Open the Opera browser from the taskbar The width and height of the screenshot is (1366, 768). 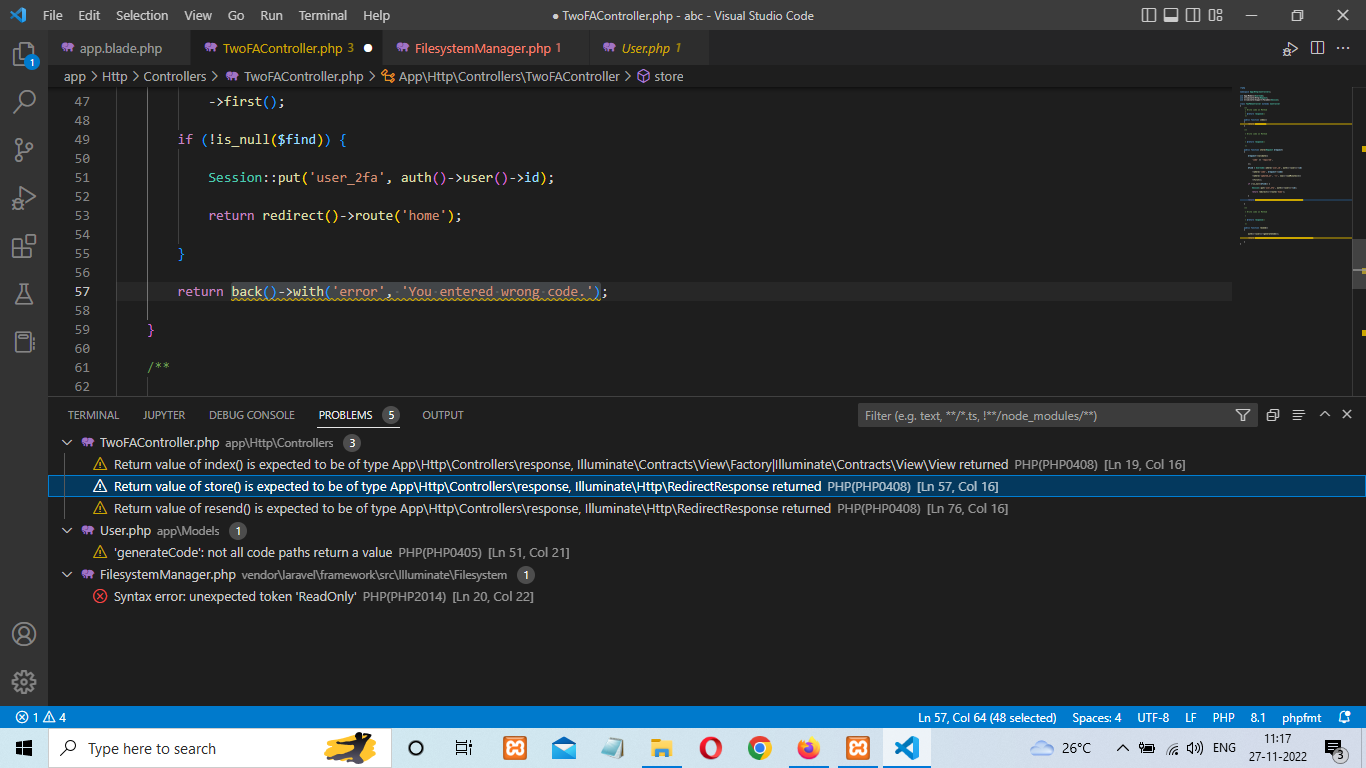pyautogui.click(x=711, y=748)
